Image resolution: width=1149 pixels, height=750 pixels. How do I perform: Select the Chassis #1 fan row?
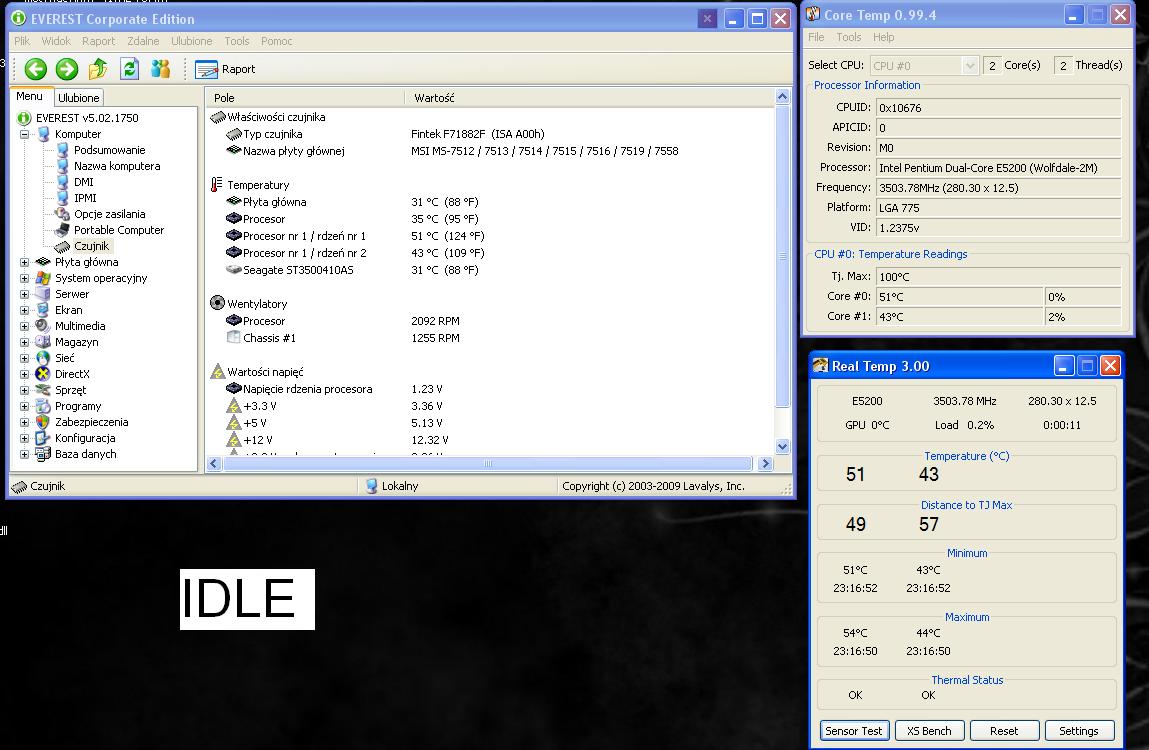point(491,338)
